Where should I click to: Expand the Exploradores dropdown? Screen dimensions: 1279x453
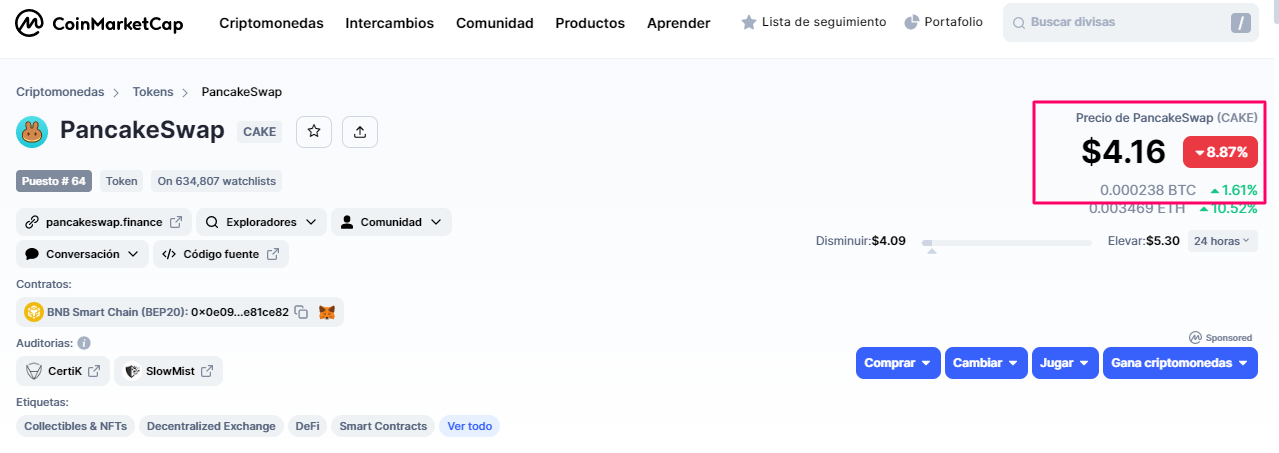[261, 222]
